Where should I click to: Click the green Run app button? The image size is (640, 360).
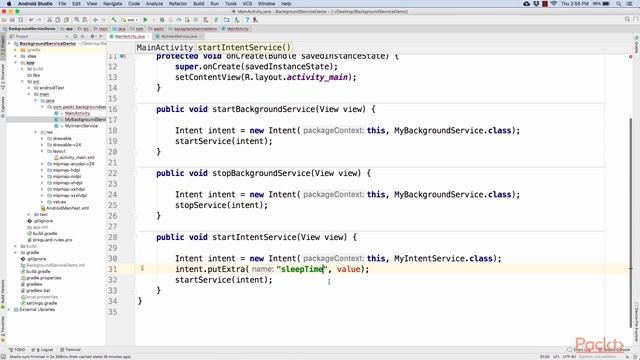pyautogui.click(x=145, y=20)
